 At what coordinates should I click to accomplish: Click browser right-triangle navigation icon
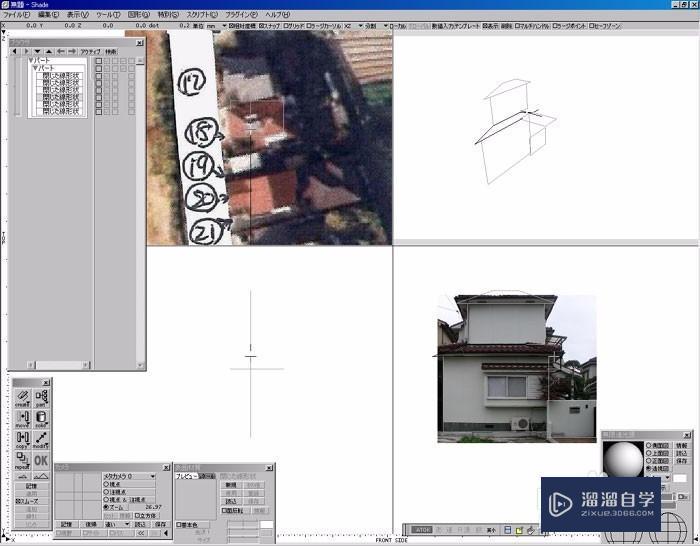coord(26,51)
